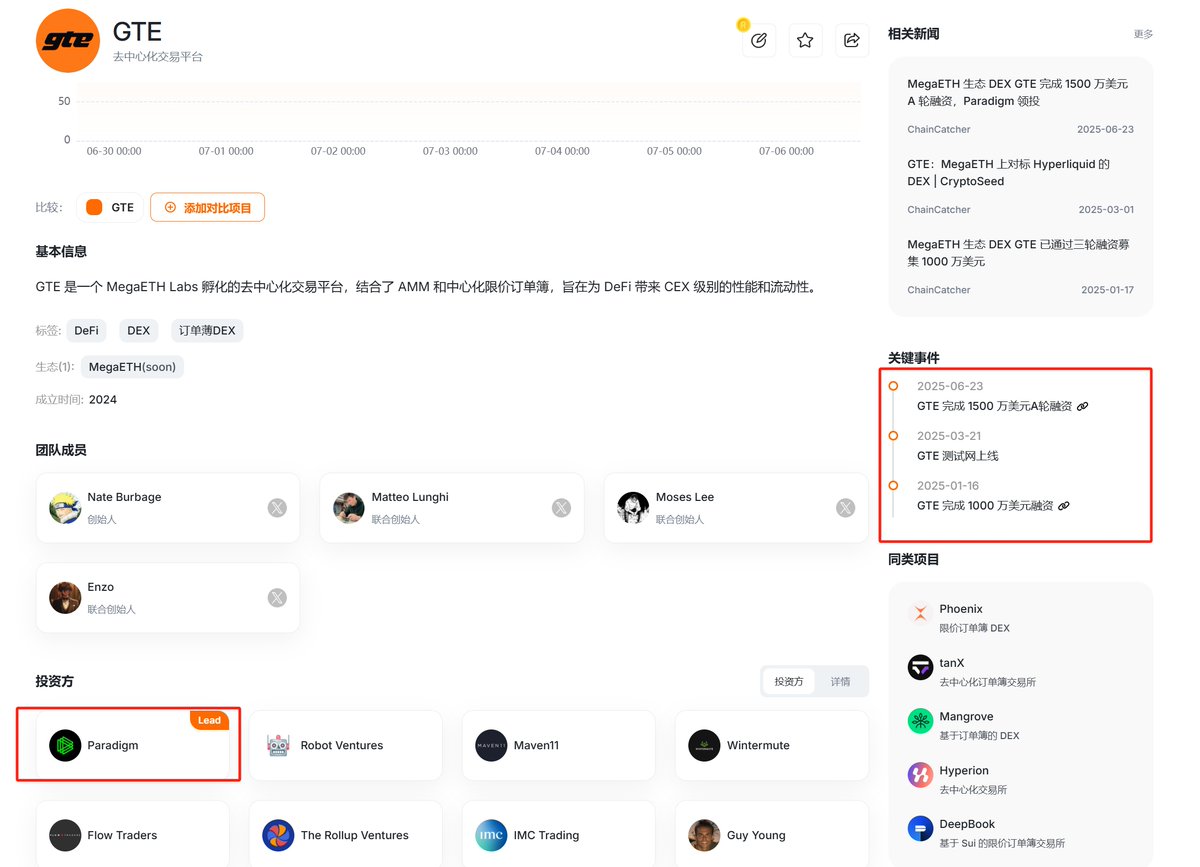1200x867 pixels.
Task: Click the Maven11 logo
Action: coord(491,746)
